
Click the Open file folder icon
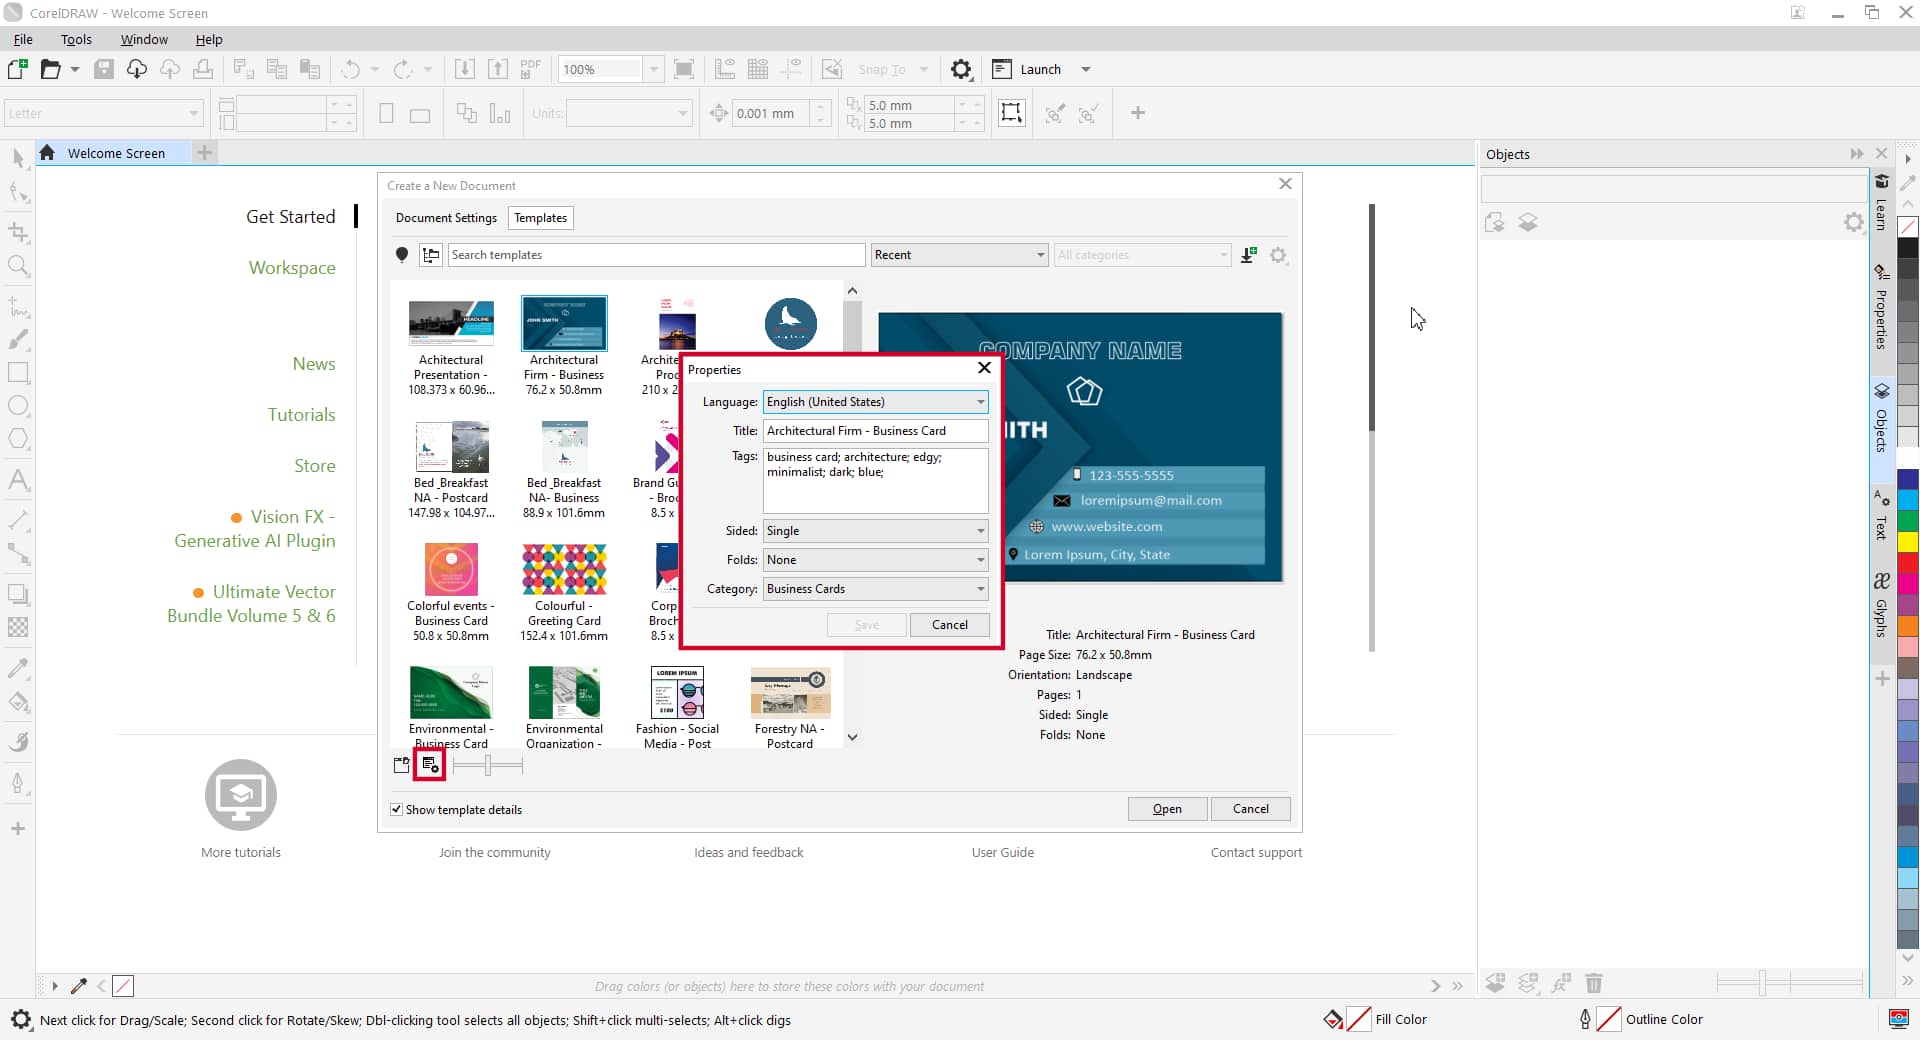click(50, 69)
